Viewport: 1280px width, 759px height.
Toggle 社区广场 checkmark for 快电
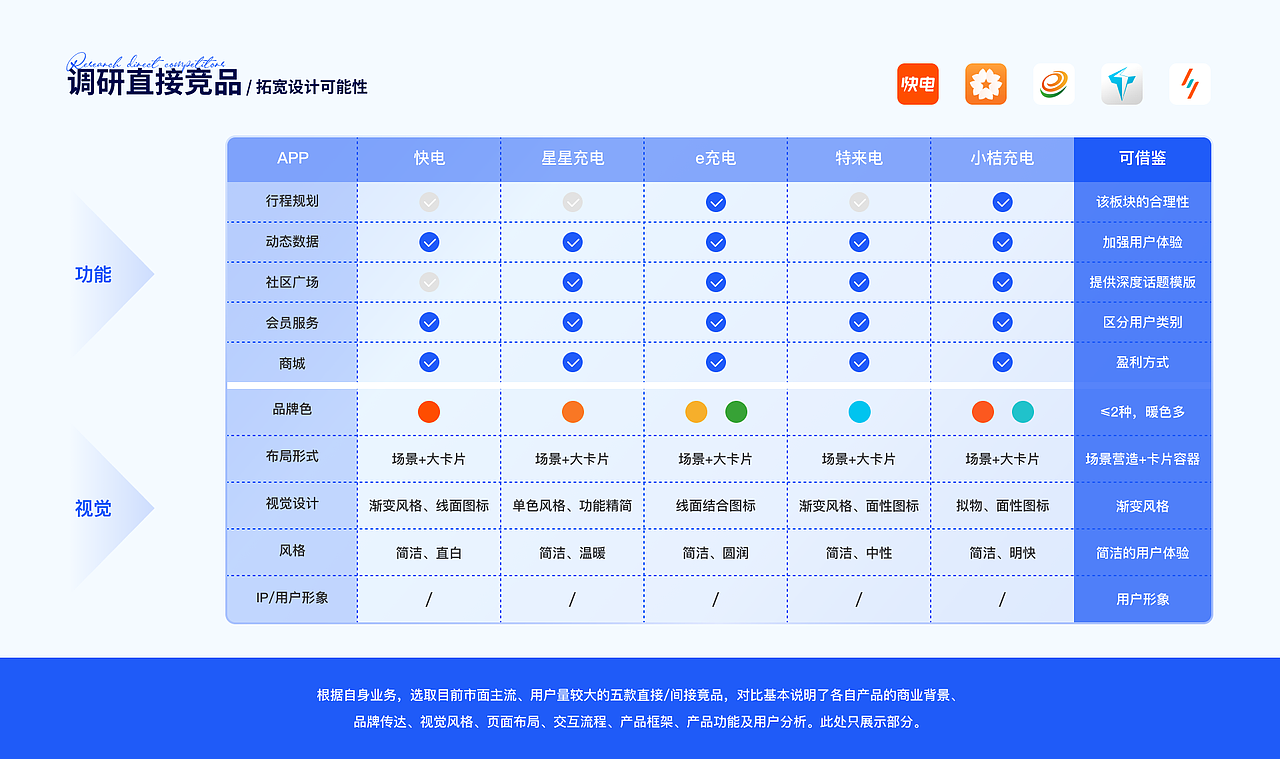[x=429, y=282]
